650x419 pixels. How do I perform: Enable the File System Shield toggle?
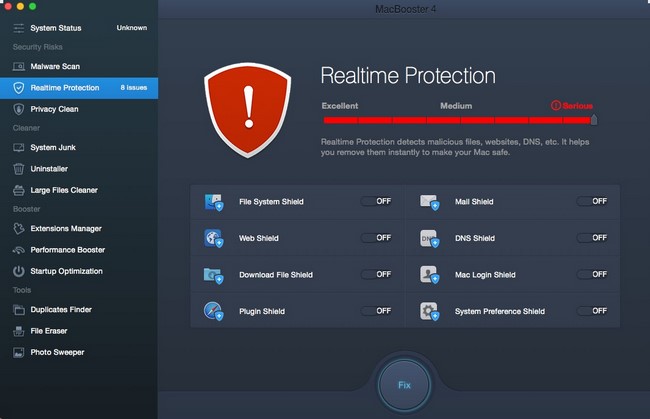[x=376, y=201]
